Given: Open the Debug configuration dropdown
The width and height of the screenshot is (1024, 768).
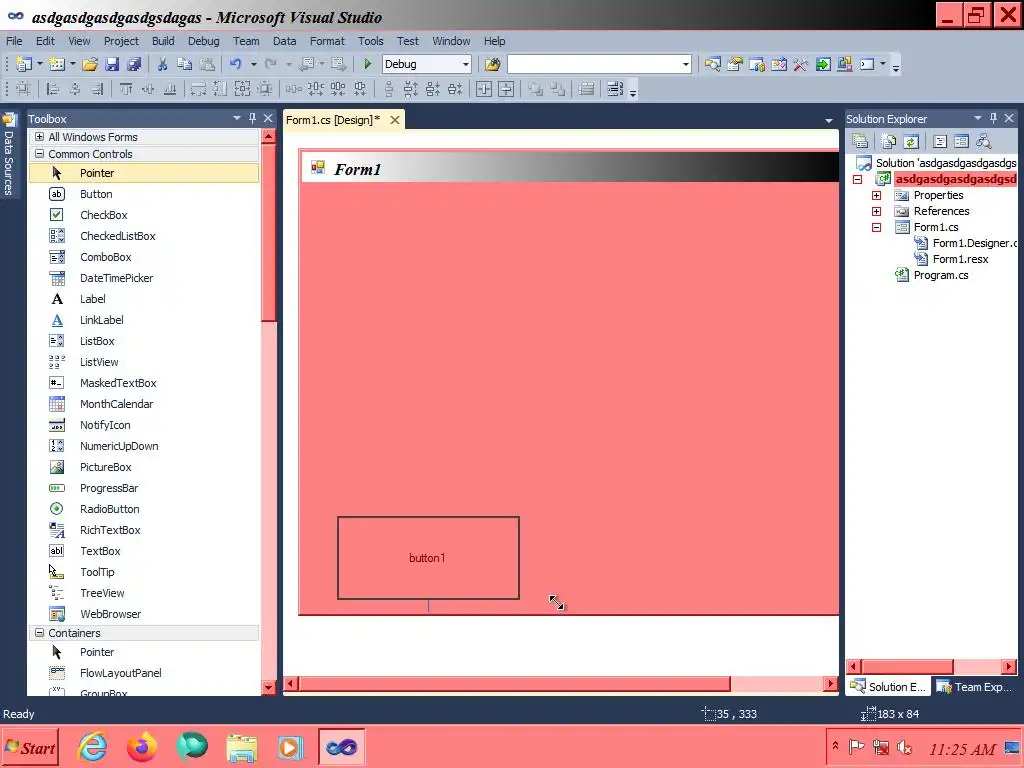Looking at the screenshot, I should [x=466, y=64].
